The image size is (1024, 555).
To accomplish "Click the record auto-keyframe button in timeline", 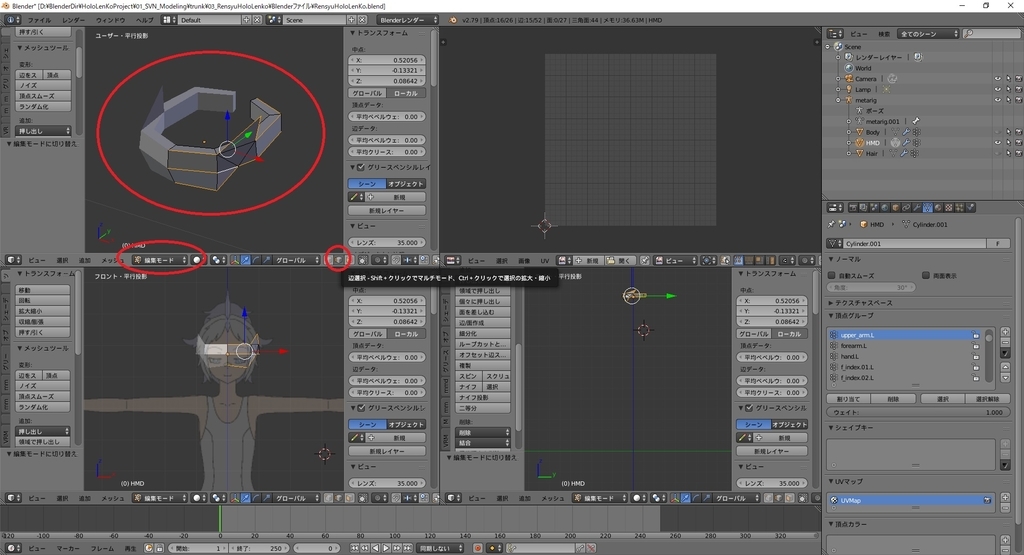I will (x=478, y=548).
